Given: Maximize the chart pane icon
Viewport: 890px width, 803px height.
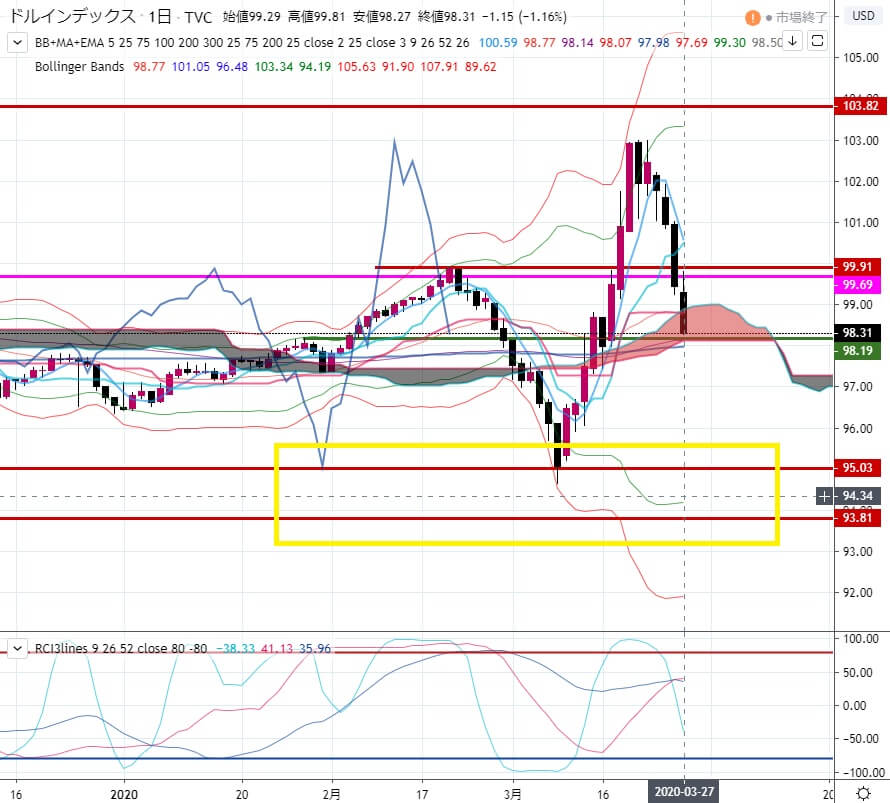Looking at the screenshot, I should point(817,41).
